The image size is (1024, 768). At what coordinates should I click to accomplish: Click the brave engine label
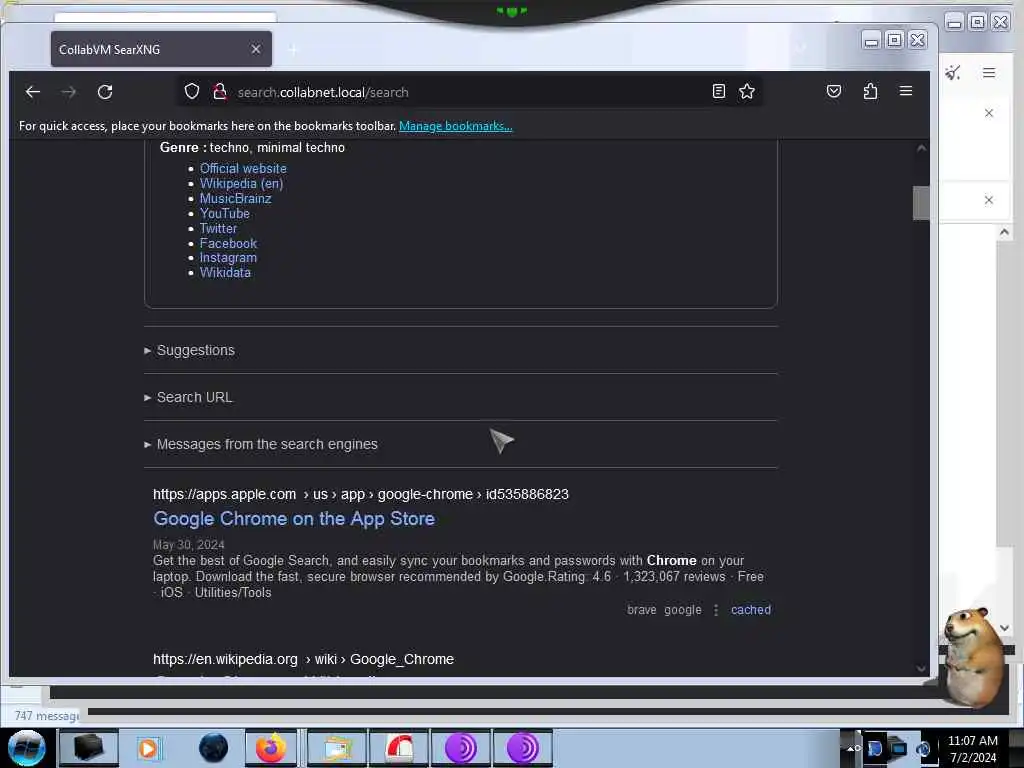coord(641,610)
